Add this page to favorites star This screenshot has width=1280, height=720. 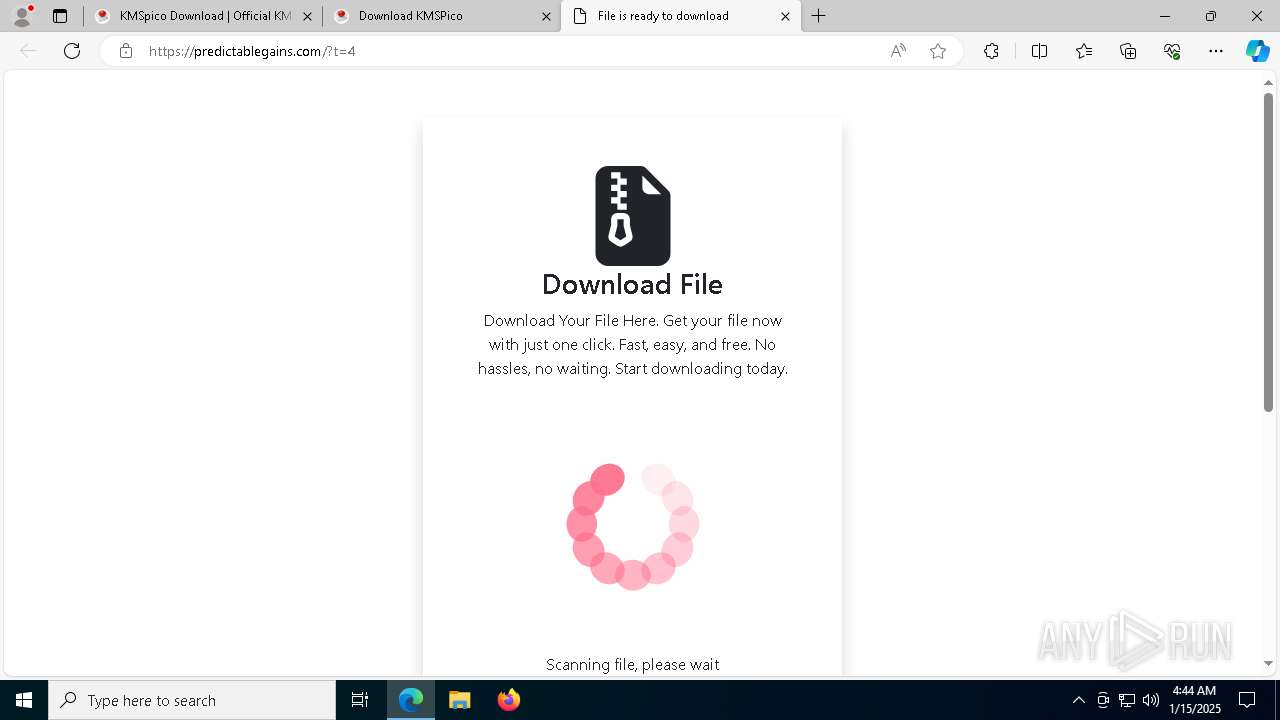[938, 51]
